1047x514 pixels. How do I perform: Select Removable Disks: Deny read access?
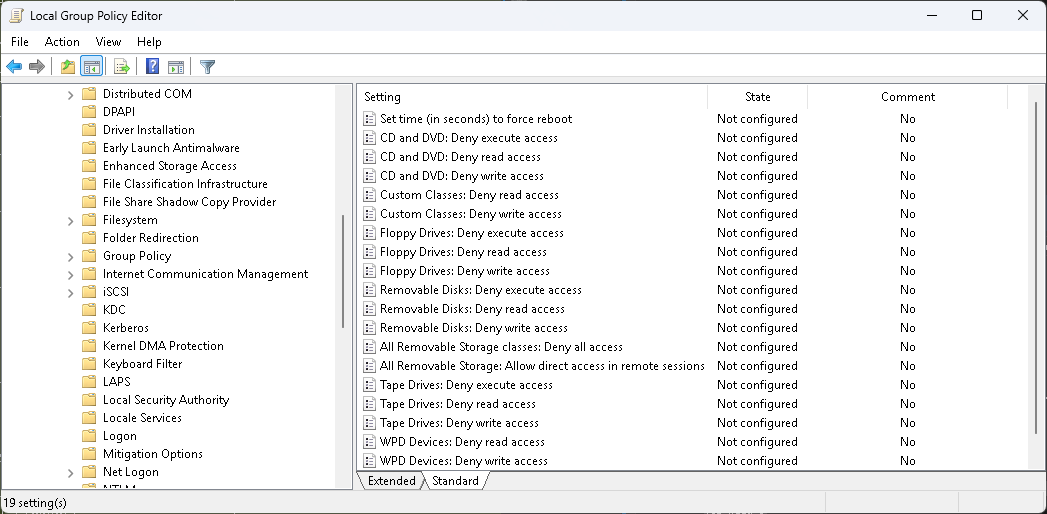[472, 309]
